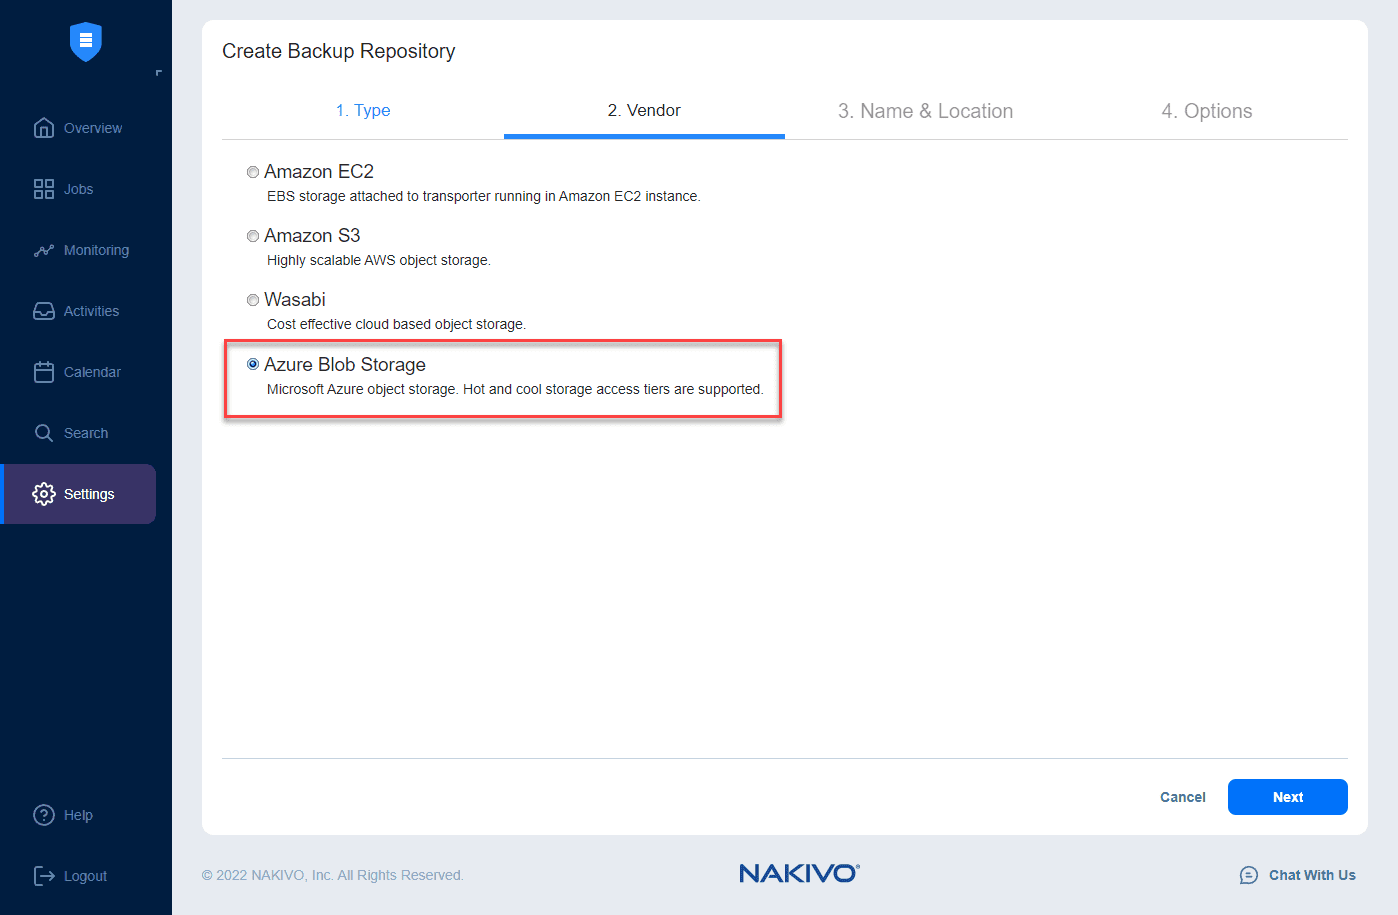Click the Amazon EC2 option label

[319, 172]
